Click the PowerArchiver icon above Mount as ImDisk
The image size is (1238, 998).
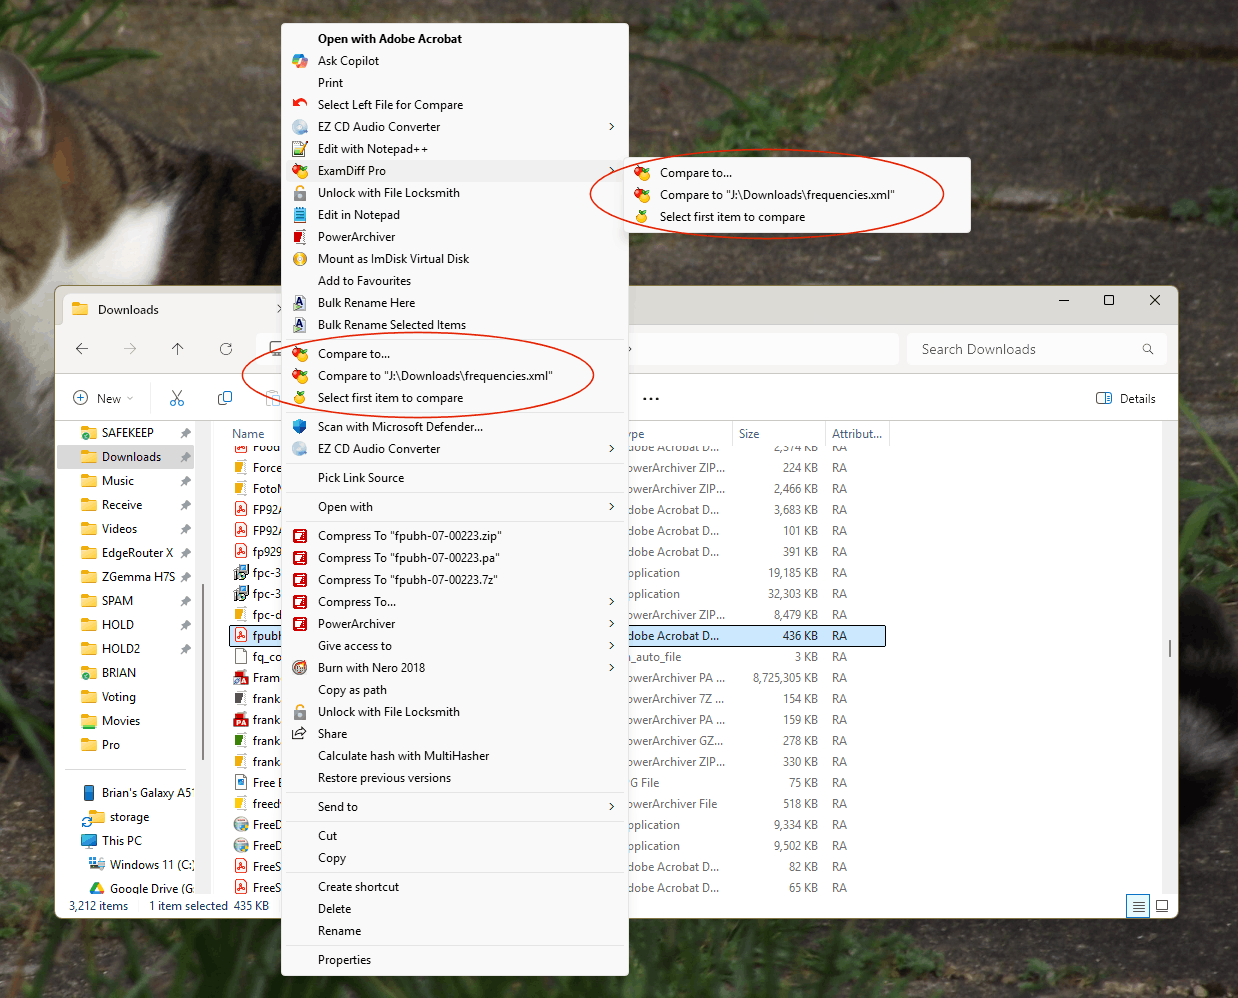coord(300,237)
